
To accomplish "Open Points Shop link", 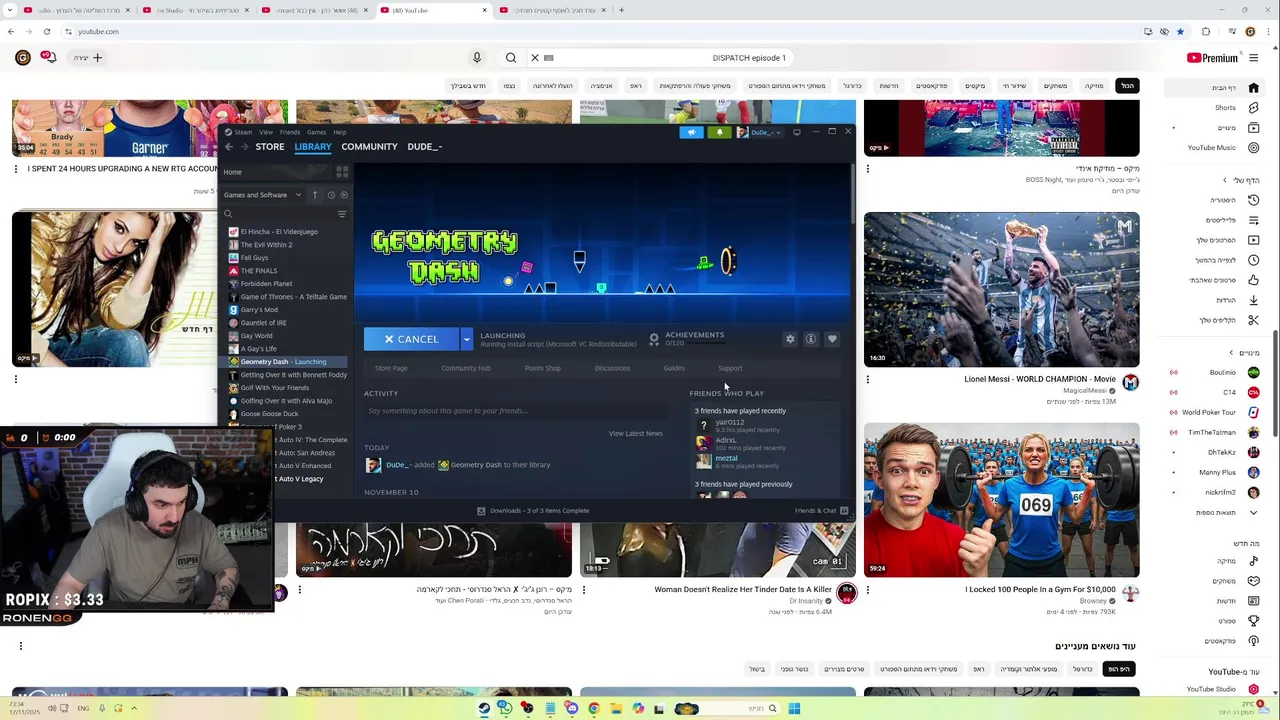I will click(x=543, y=368).
